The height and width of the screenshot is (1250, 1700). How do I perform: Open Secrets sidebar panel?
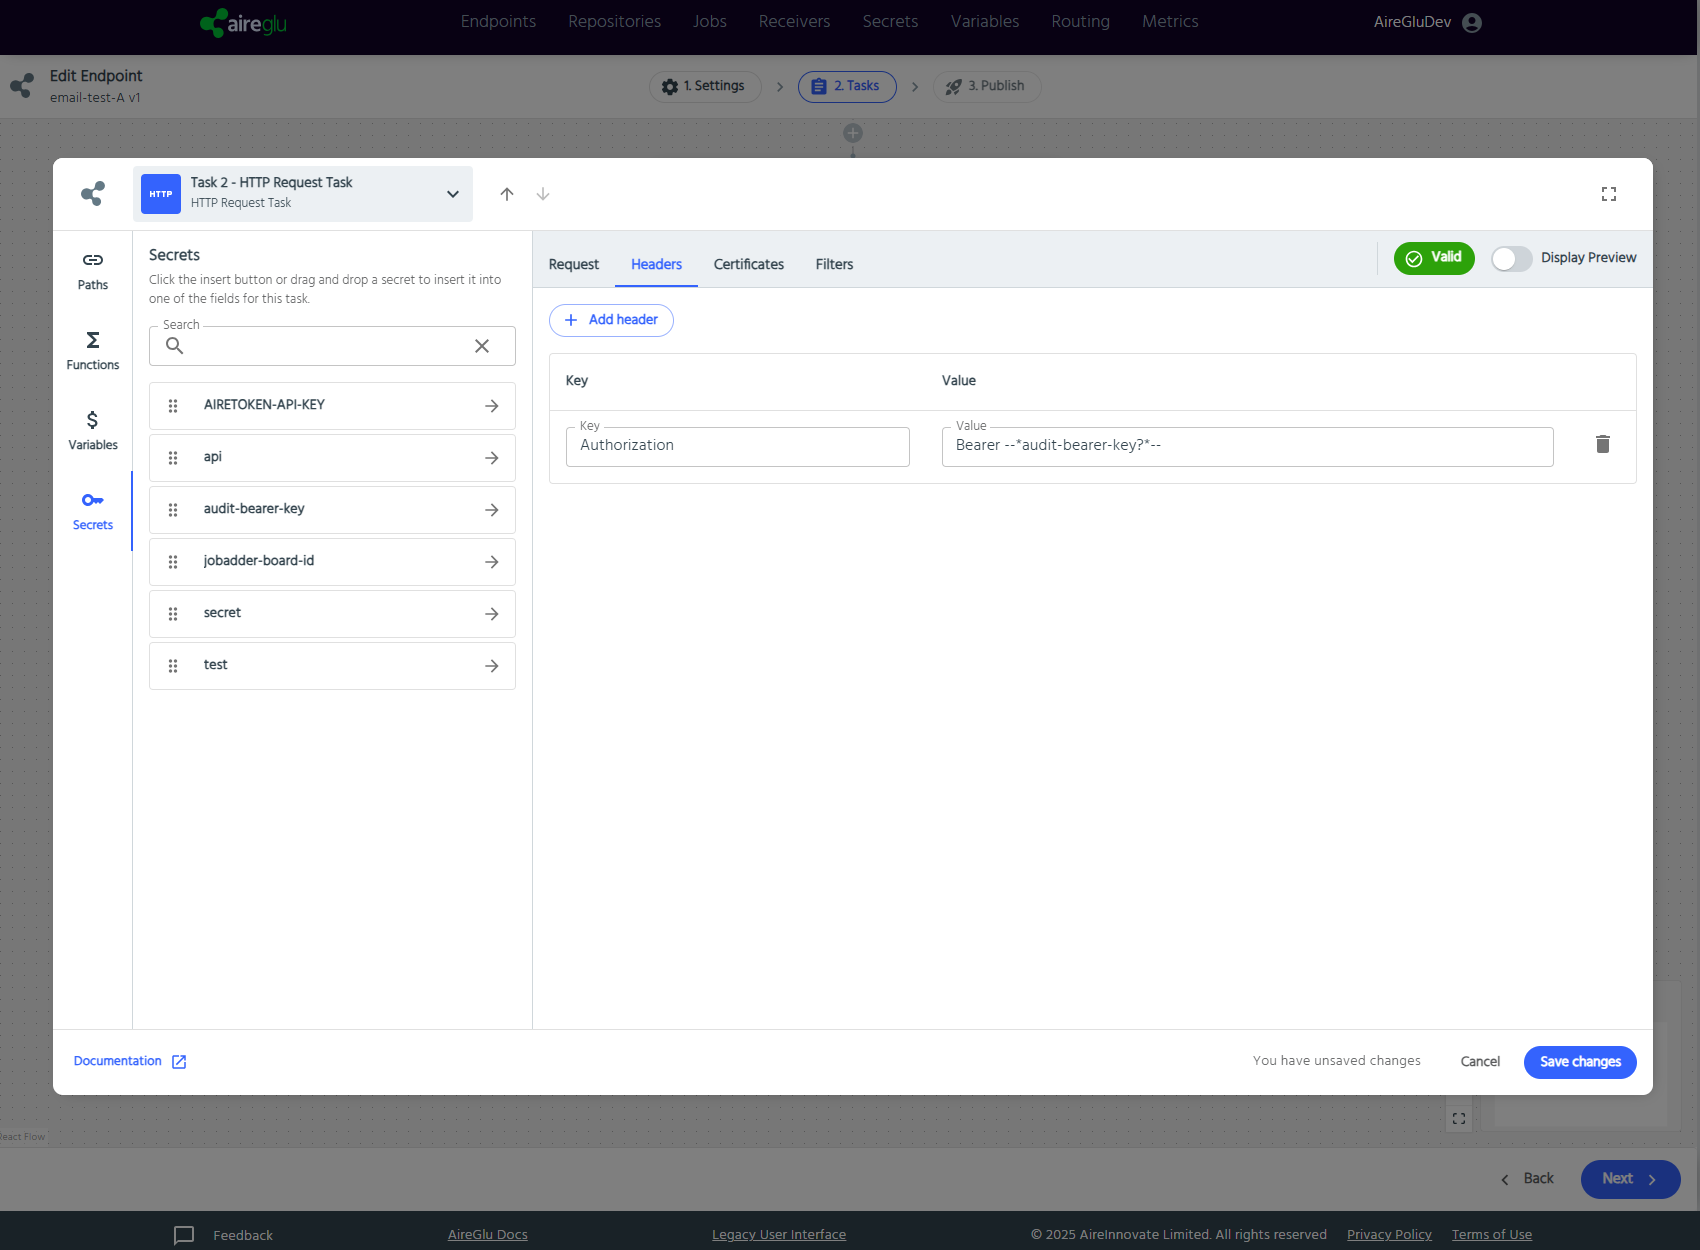93,511
